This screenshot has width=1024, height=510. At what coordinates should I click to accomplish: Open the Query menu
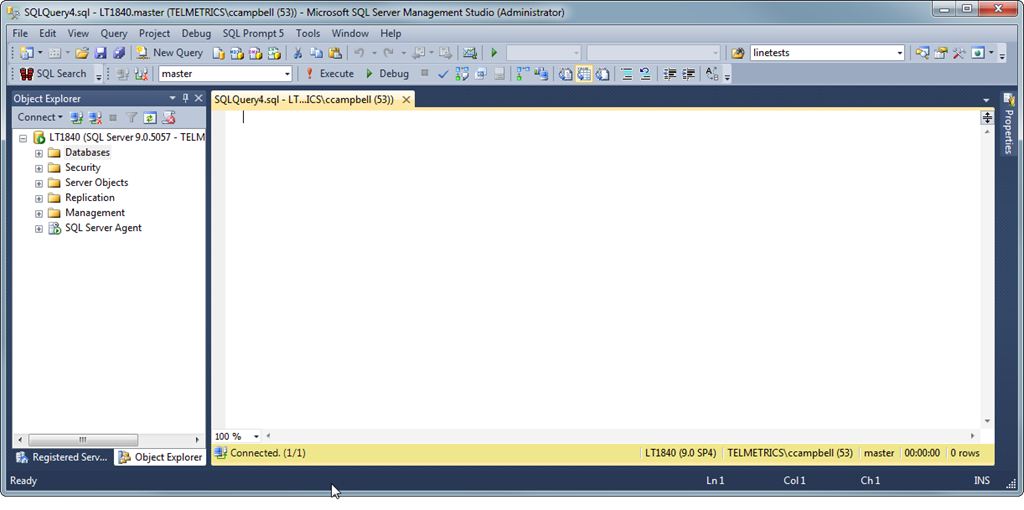click(113, 33)
